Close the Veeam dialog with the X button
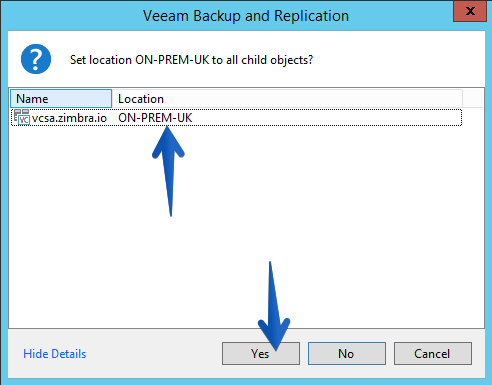Screen dimensions: 492x385 pyautogui.click(x=470, y=11)
